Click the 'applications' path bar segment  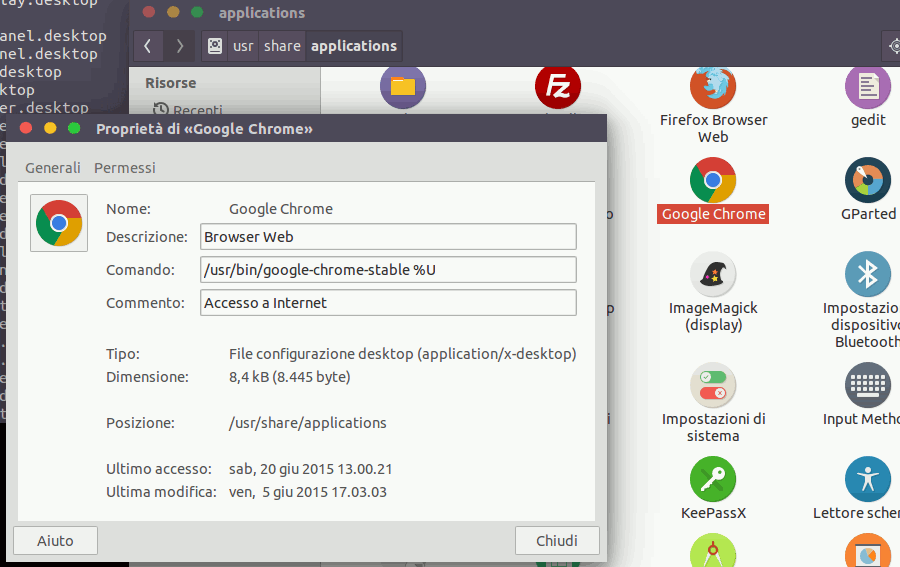(354, 46)
